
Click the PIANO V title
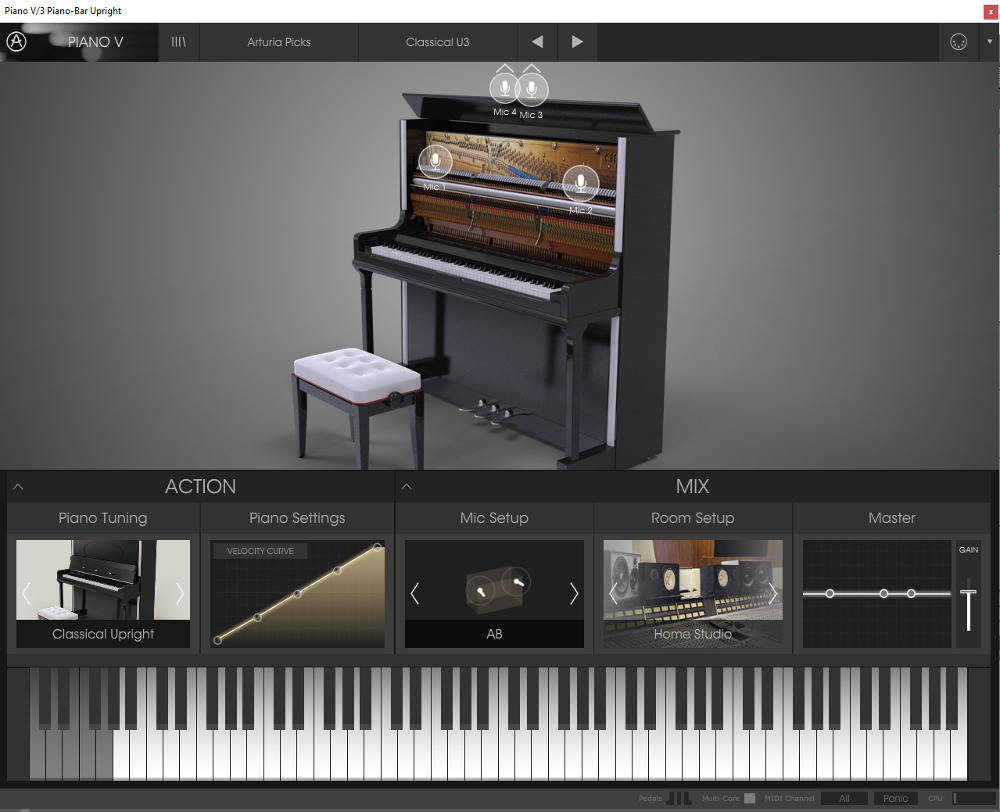coord(96,42)
